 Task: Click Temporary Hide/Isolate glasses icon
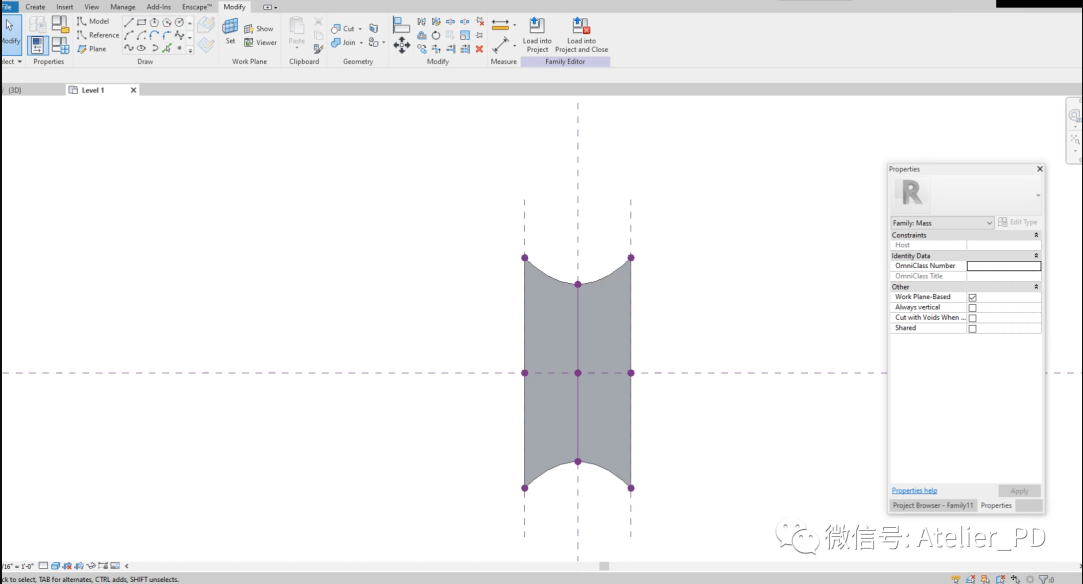pos(91,566)
